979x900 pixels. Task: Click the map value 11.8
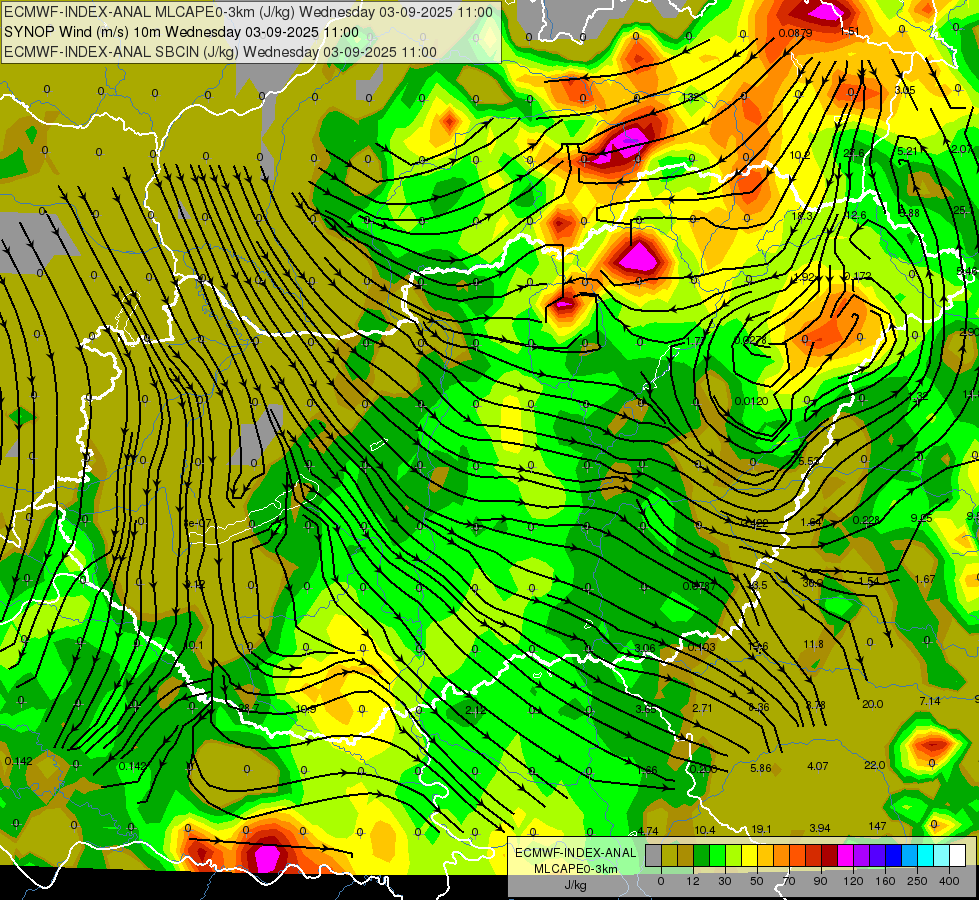click(813, 644)
